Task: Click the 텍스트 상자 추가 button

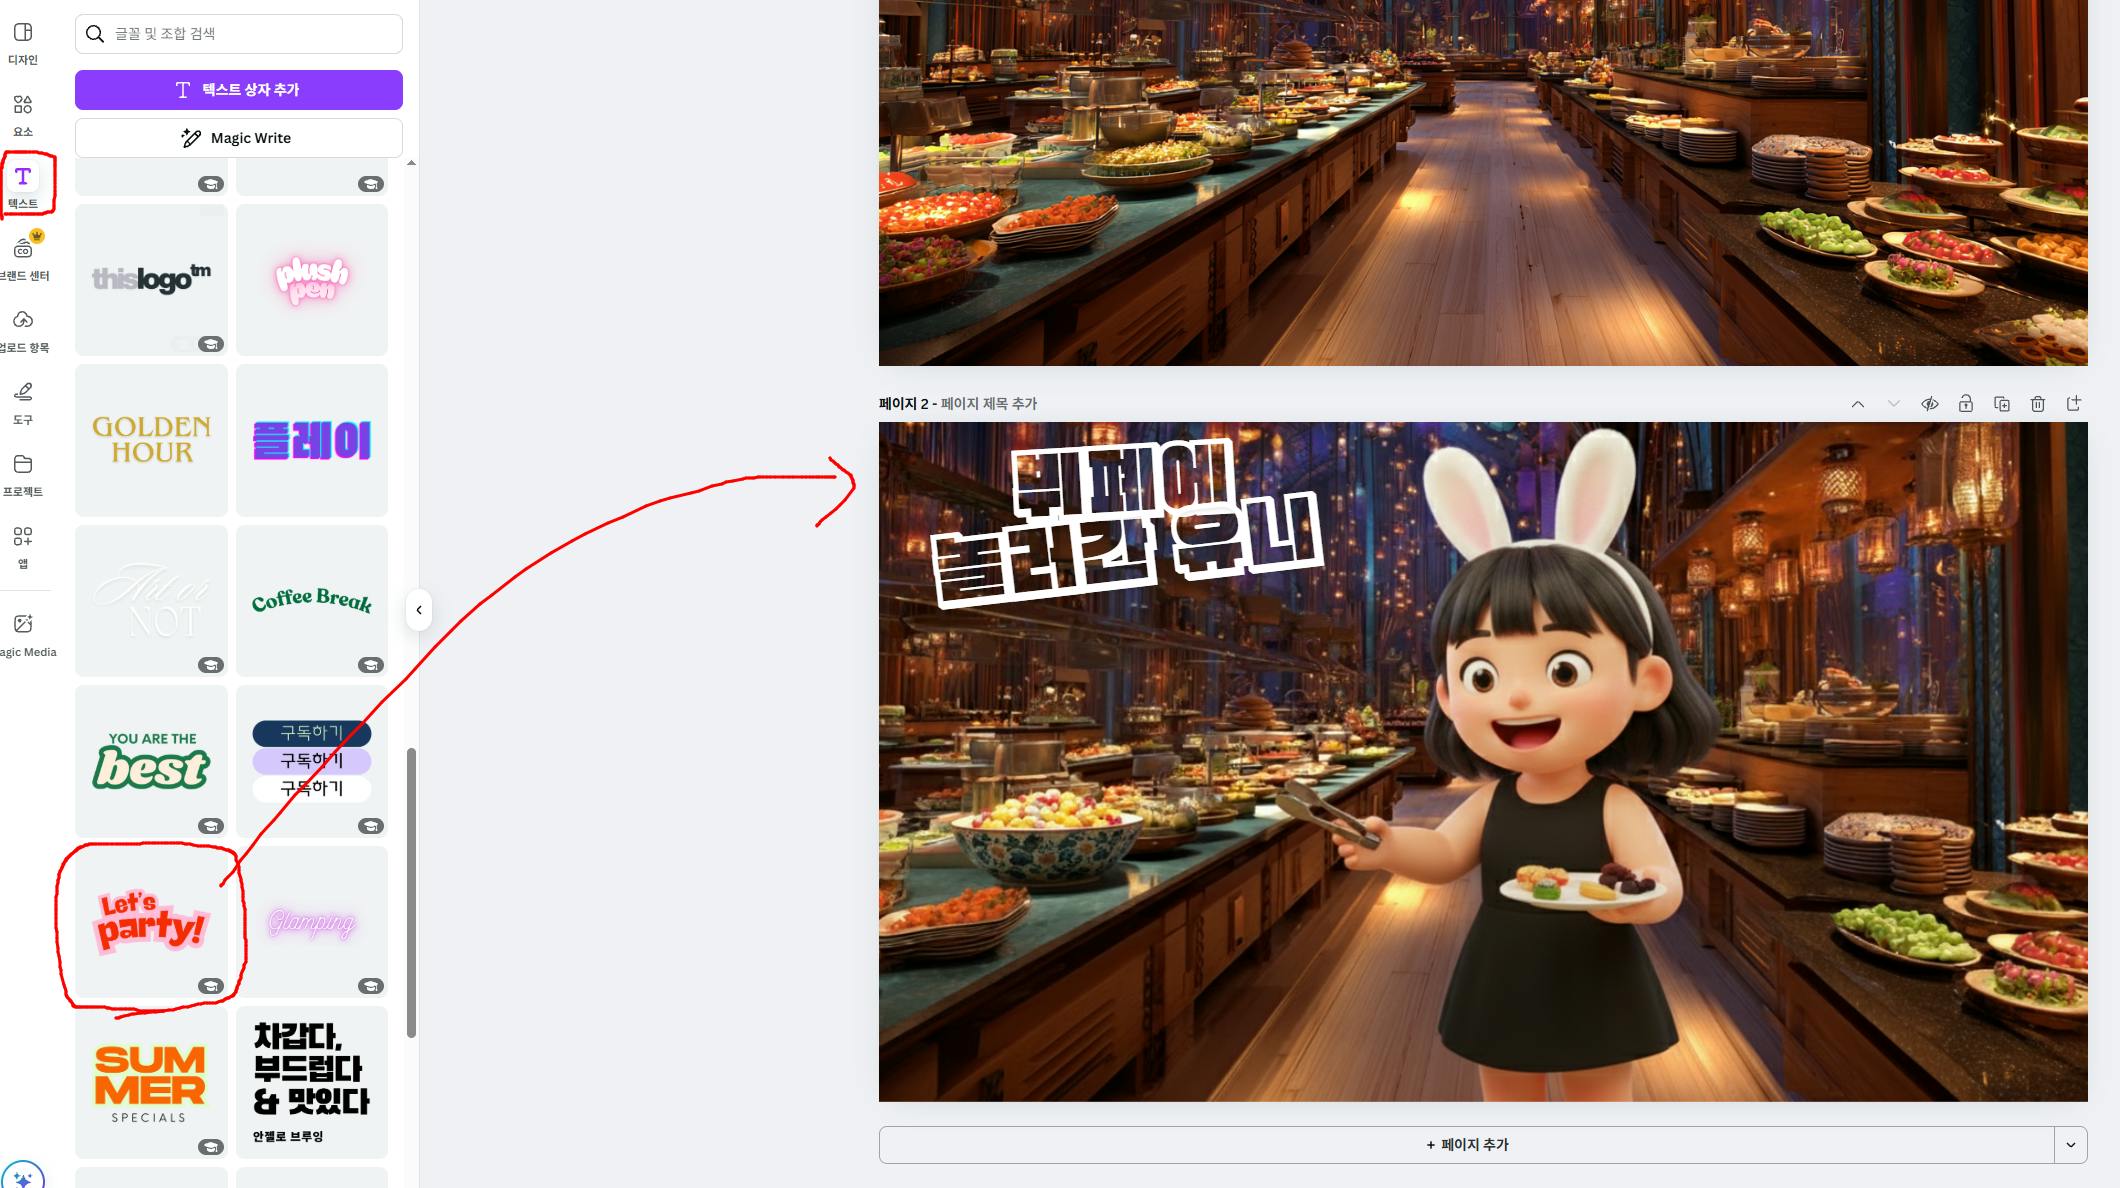Action: (239, 90)
